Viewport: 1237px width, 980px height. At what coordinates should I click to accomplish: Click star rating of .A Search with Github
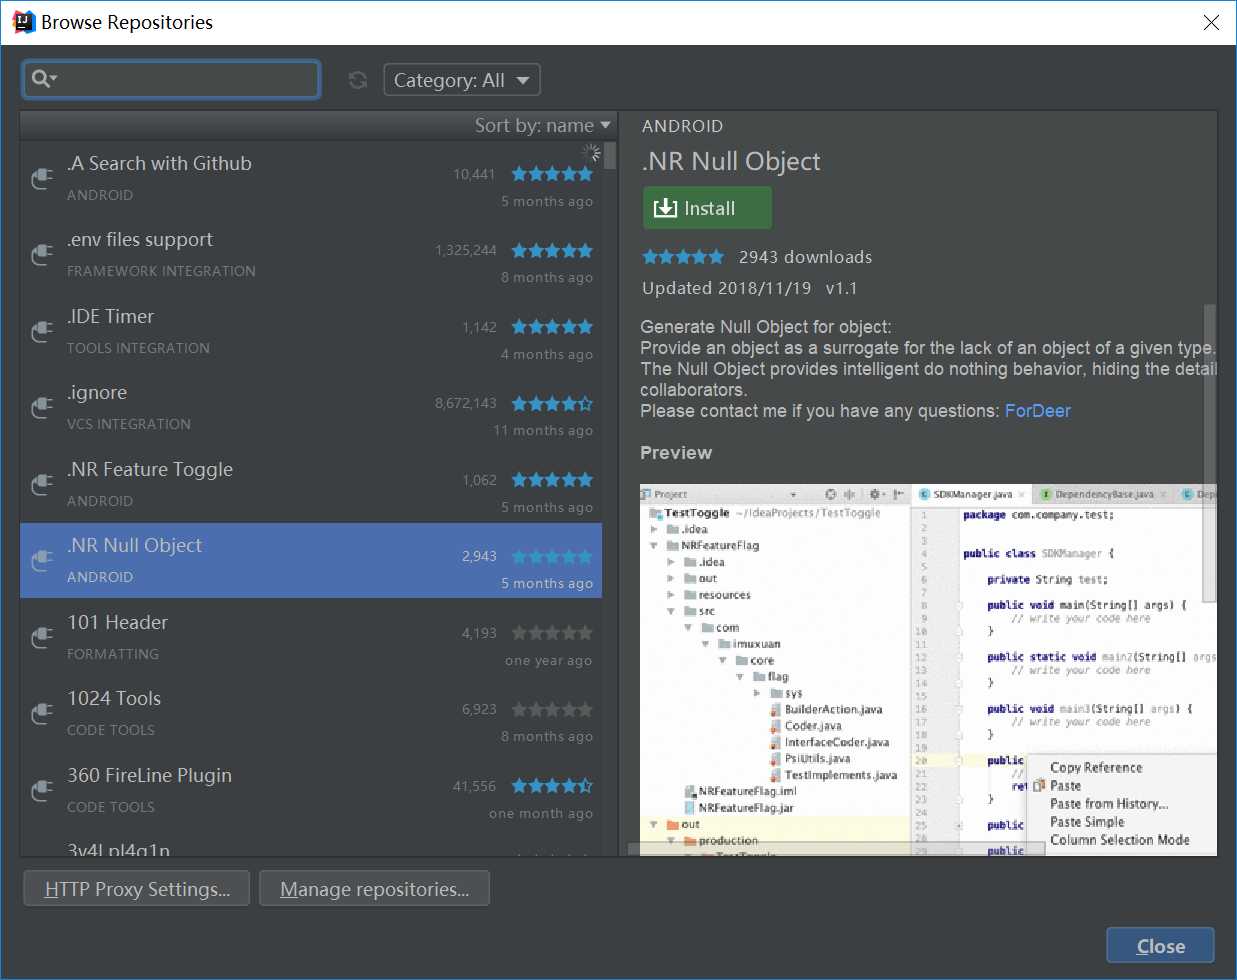click(x=552, y=174)
